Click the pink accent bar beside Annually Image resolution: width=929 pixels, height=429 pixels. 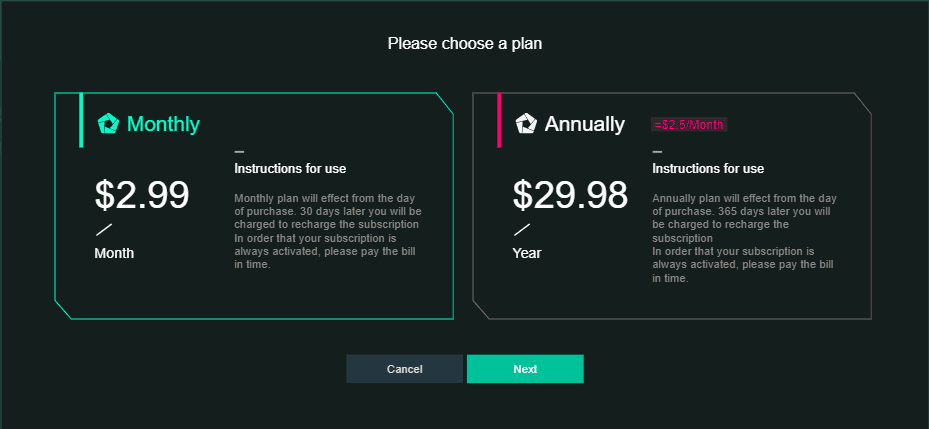[499, 120]
